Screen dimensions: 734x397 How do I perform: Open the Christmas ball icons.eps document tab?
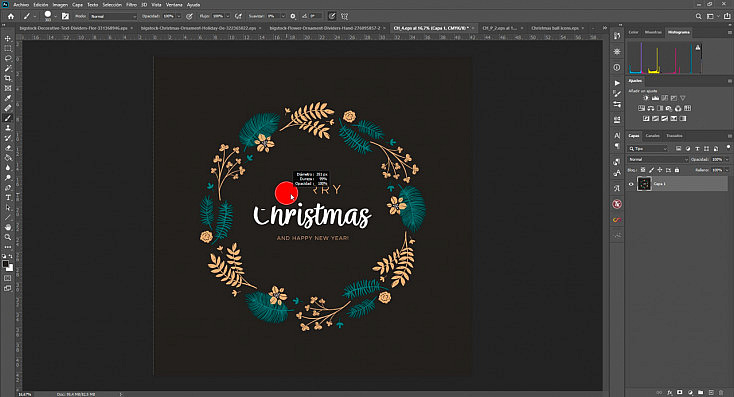coord(555,28)
